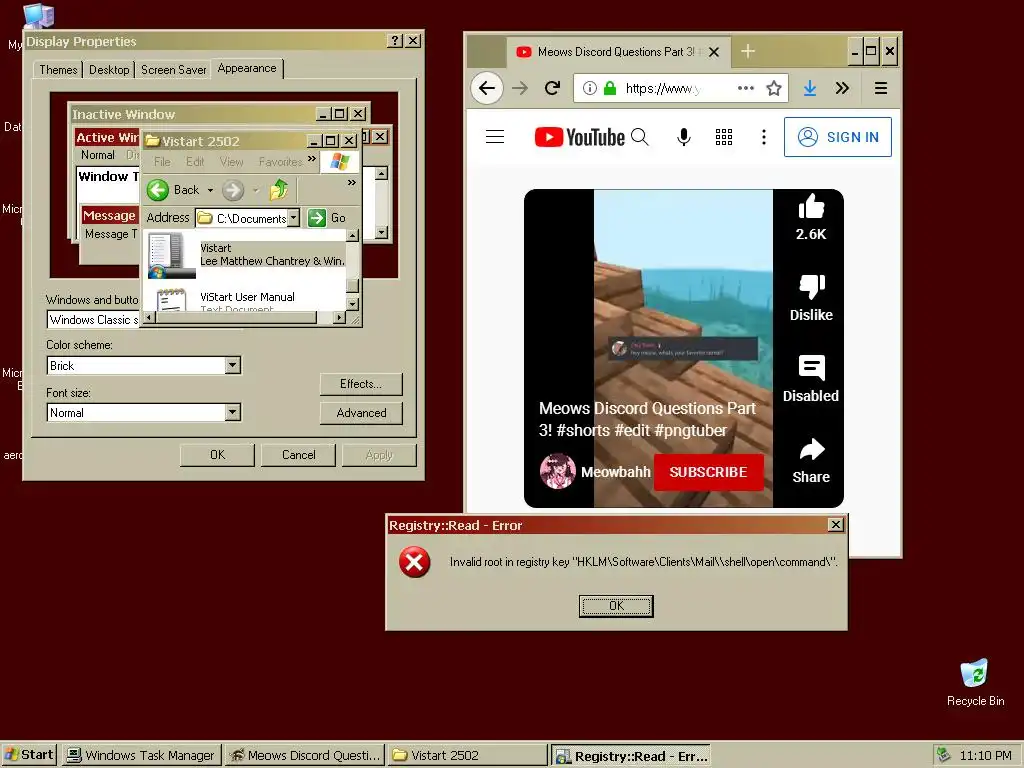Click Windows and buttons style combo box
Image resolution: width=1024 pixels, height=768 pixels.
coord(94,320)
